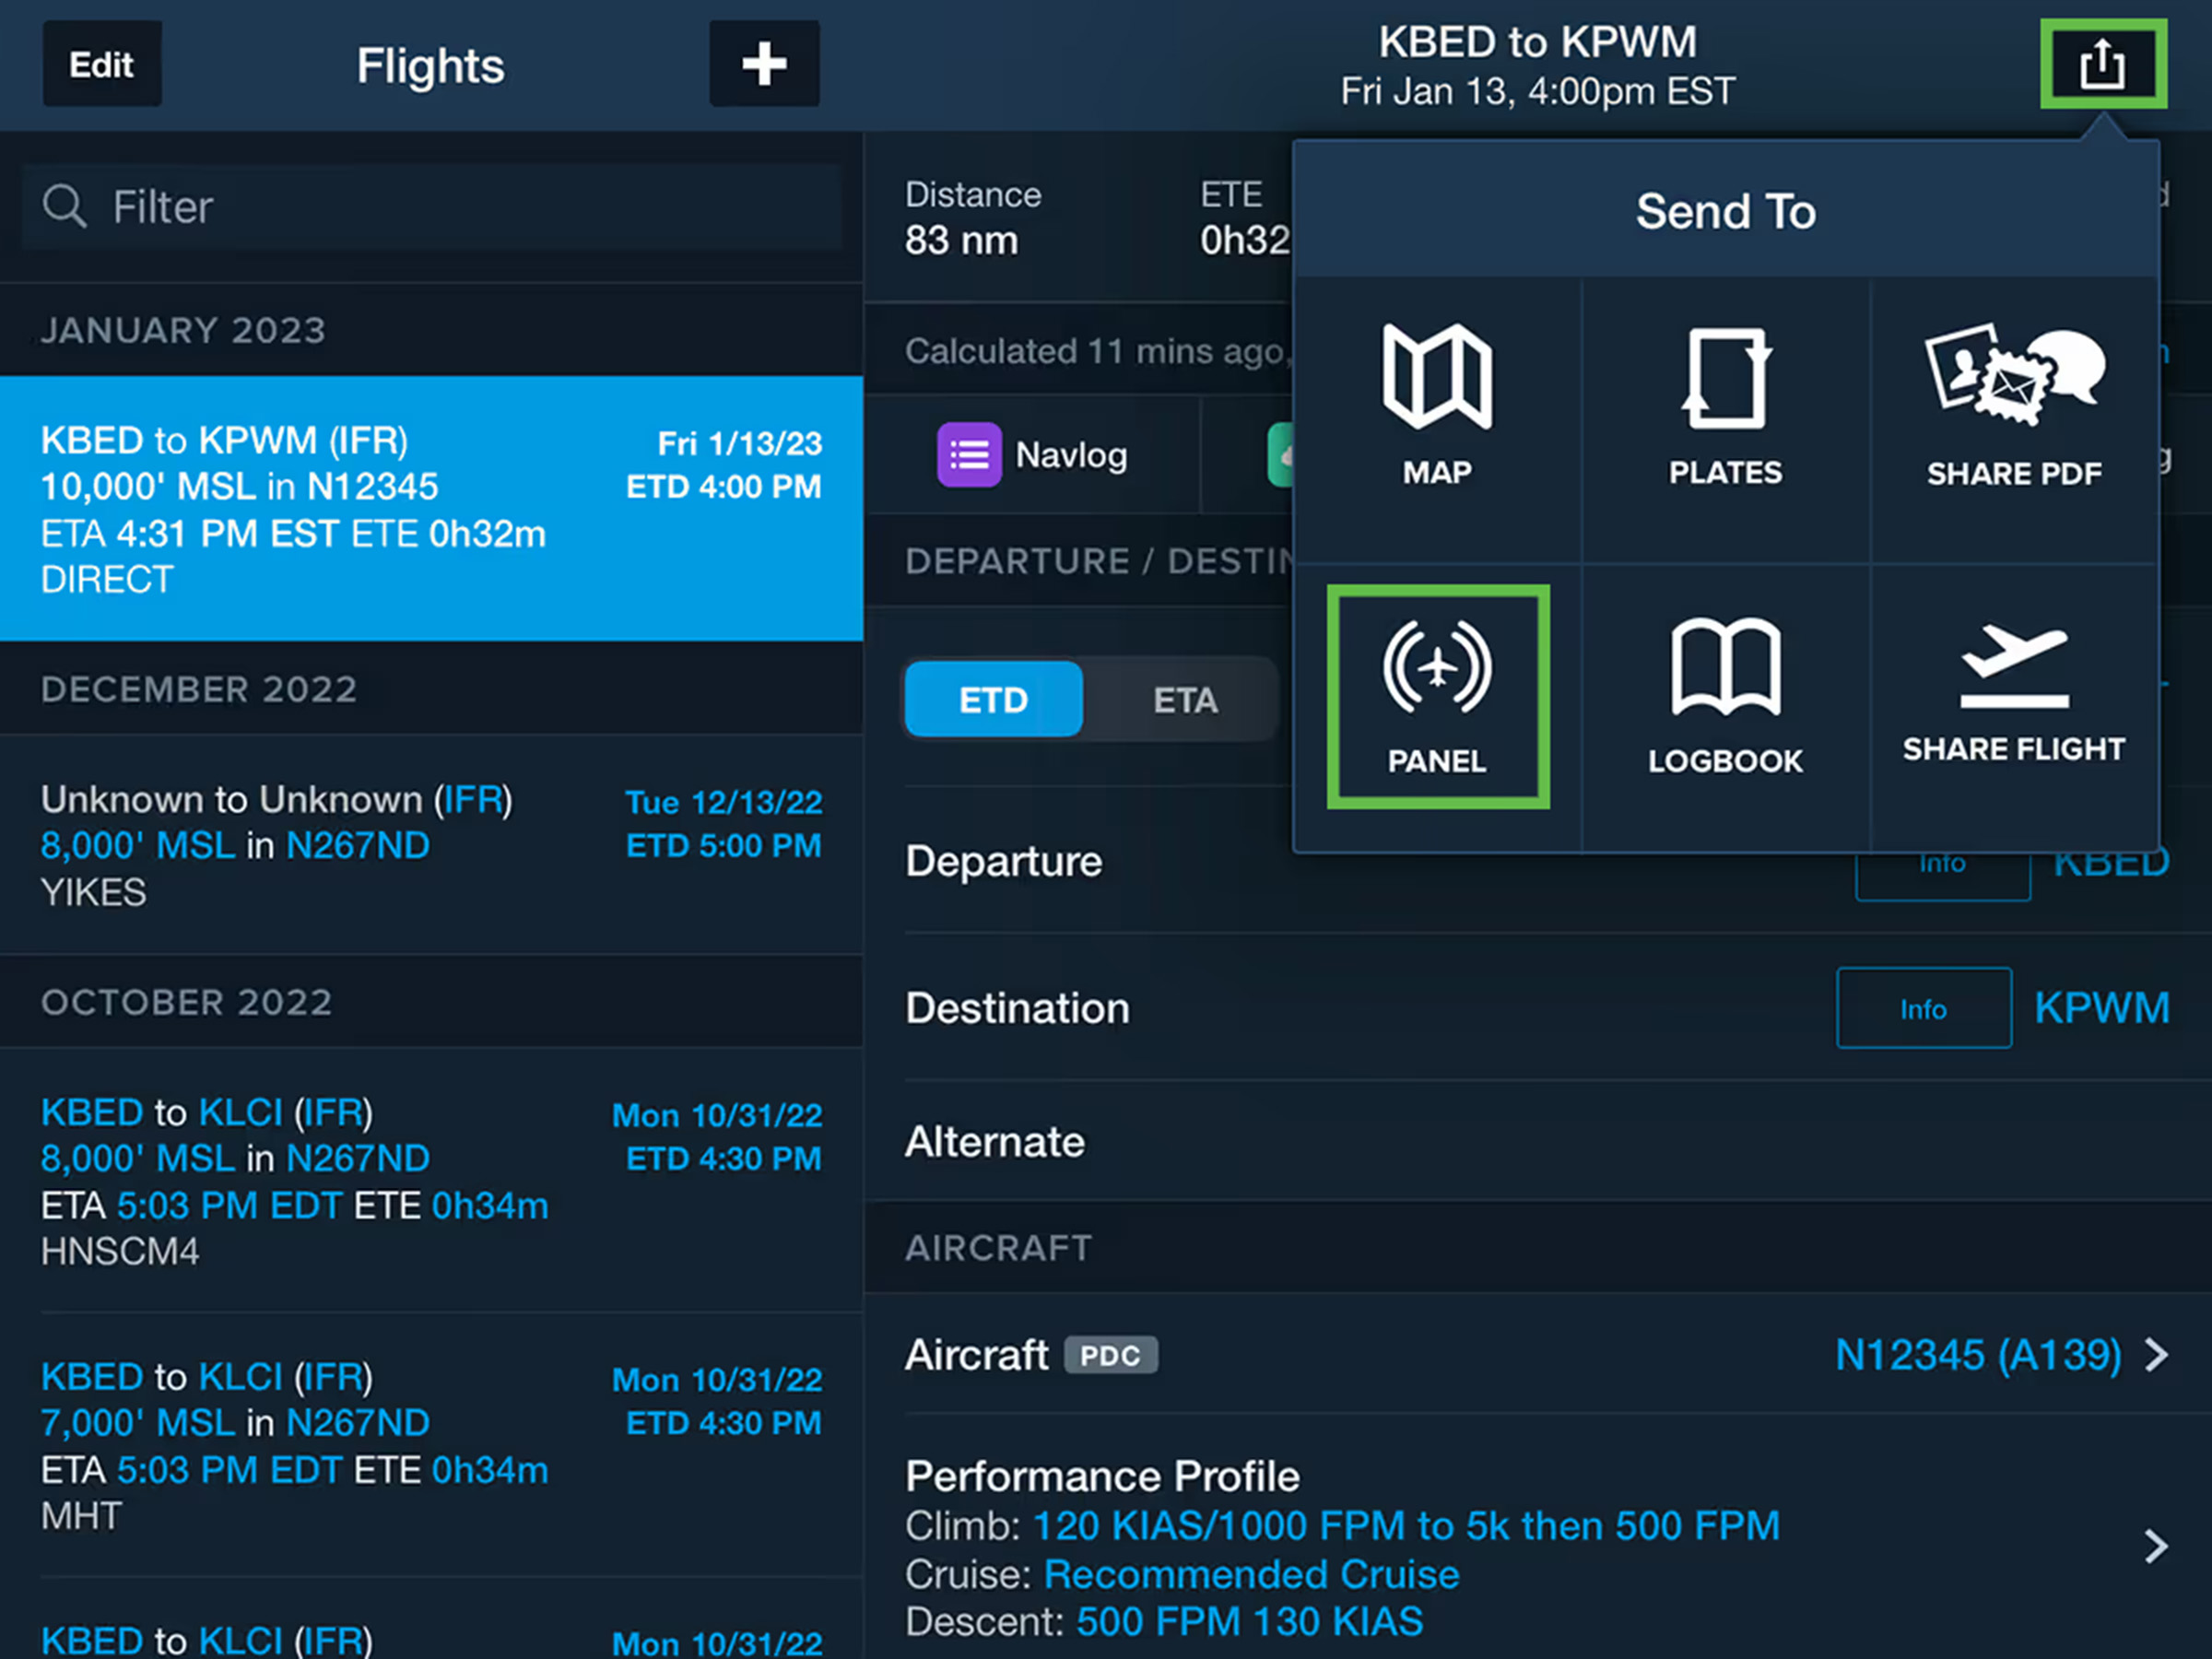
Task: Click the Edit flights button
Action: pos(101,65)
